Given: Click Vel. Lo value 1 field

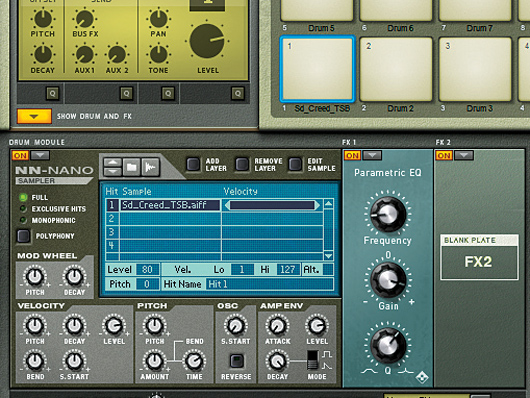Looking at the screenshot, I should tap(242, 270).
